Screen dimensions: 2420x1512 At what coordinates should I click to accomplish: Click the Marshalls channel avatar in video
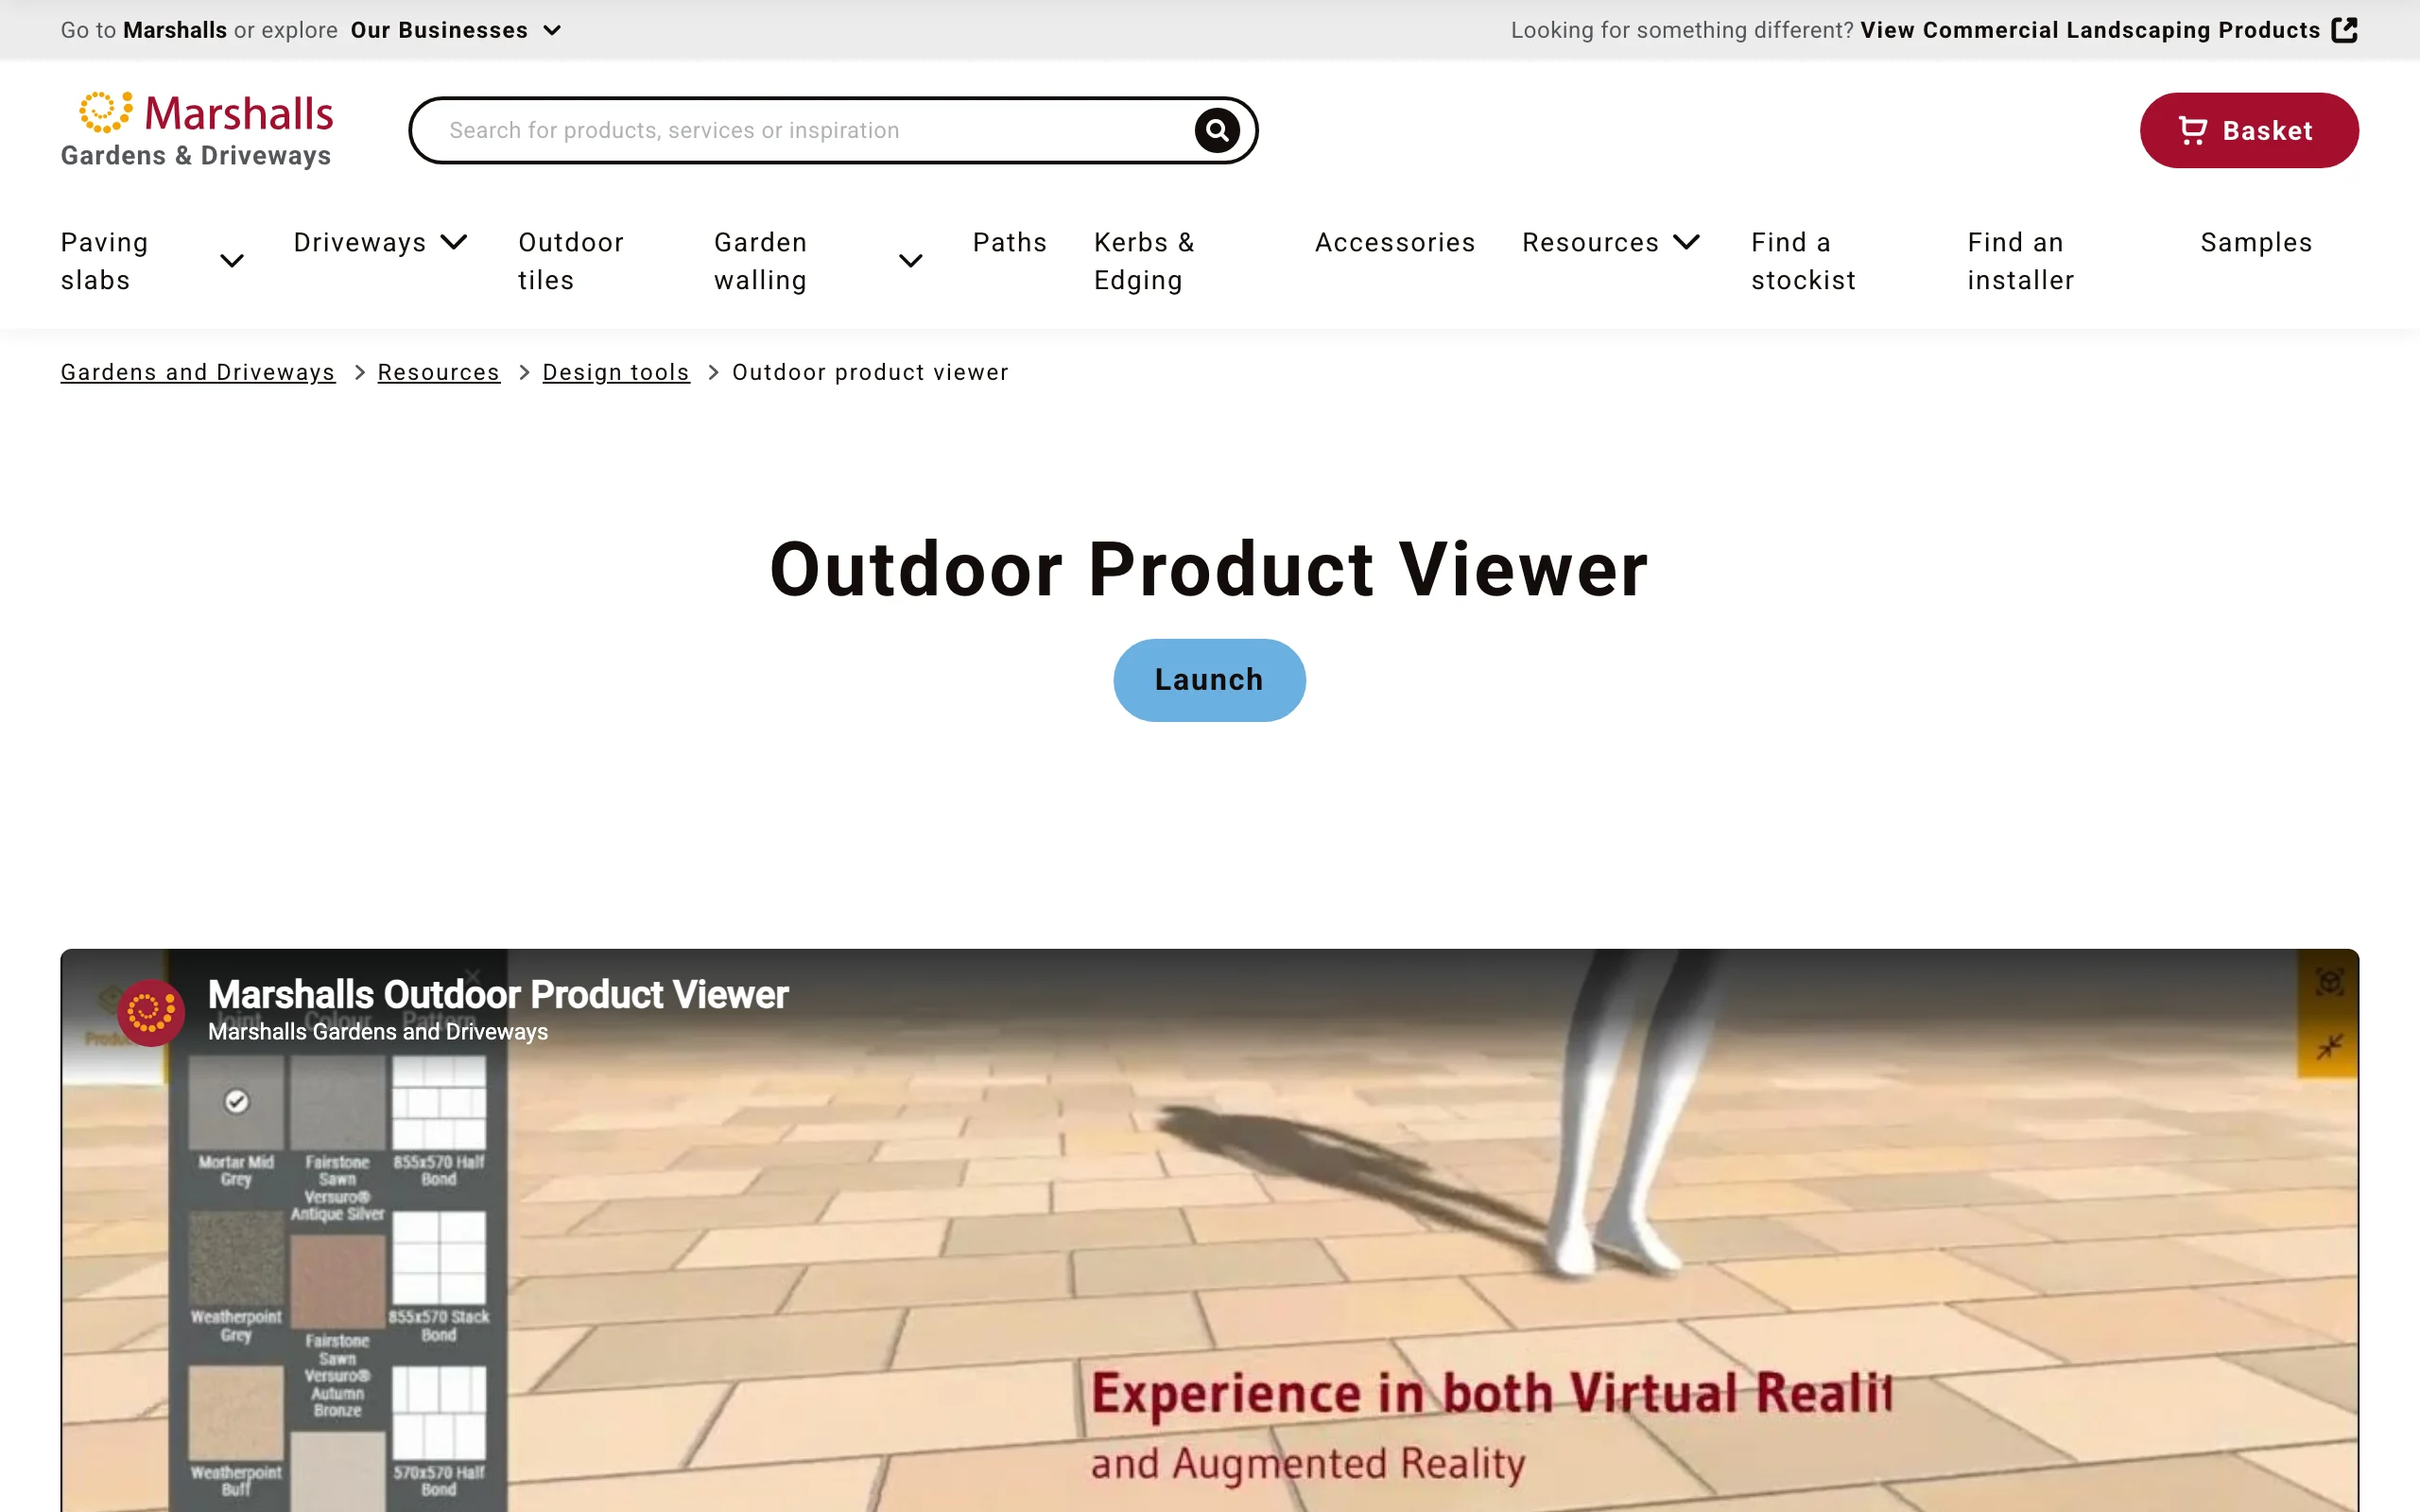click(151, 1012)
